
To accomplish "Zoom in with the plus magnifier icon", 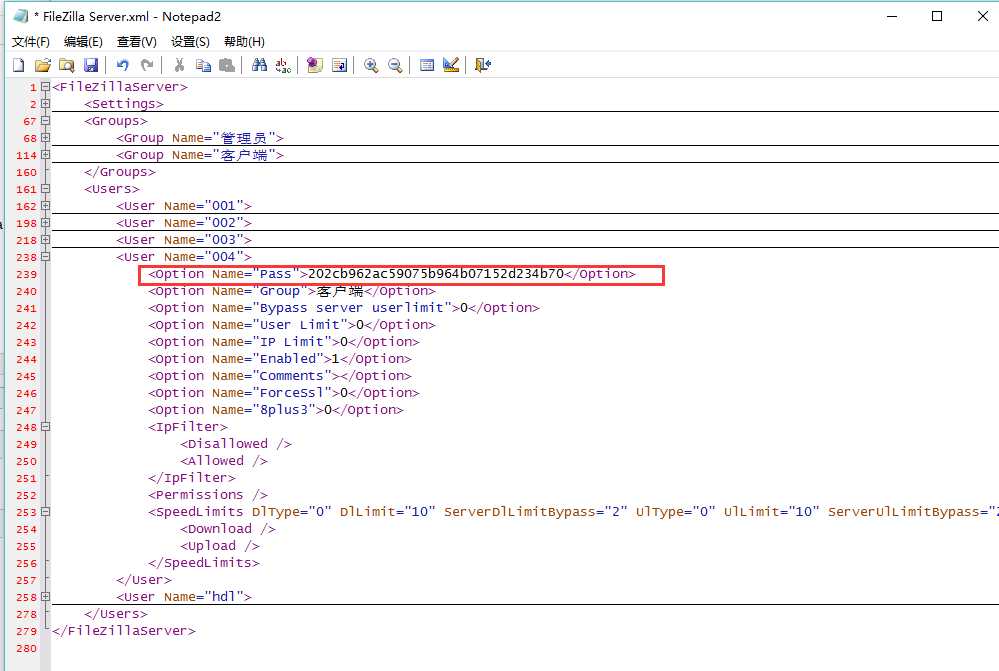I will click(371, 65).
